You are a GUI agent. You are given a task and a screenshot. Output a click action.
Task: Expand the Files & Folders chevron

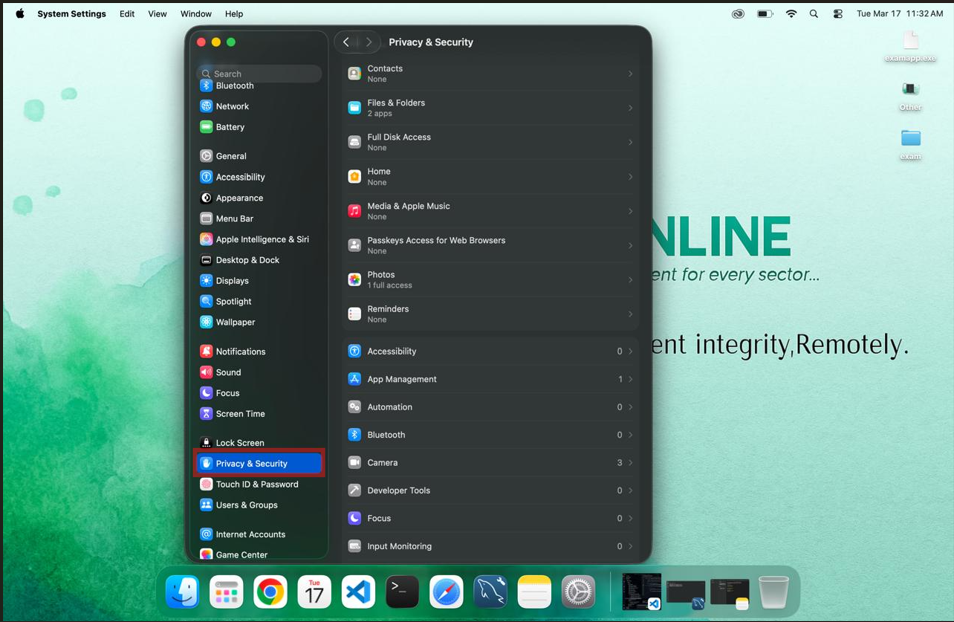pyautogui.click(x=630, y=108)
